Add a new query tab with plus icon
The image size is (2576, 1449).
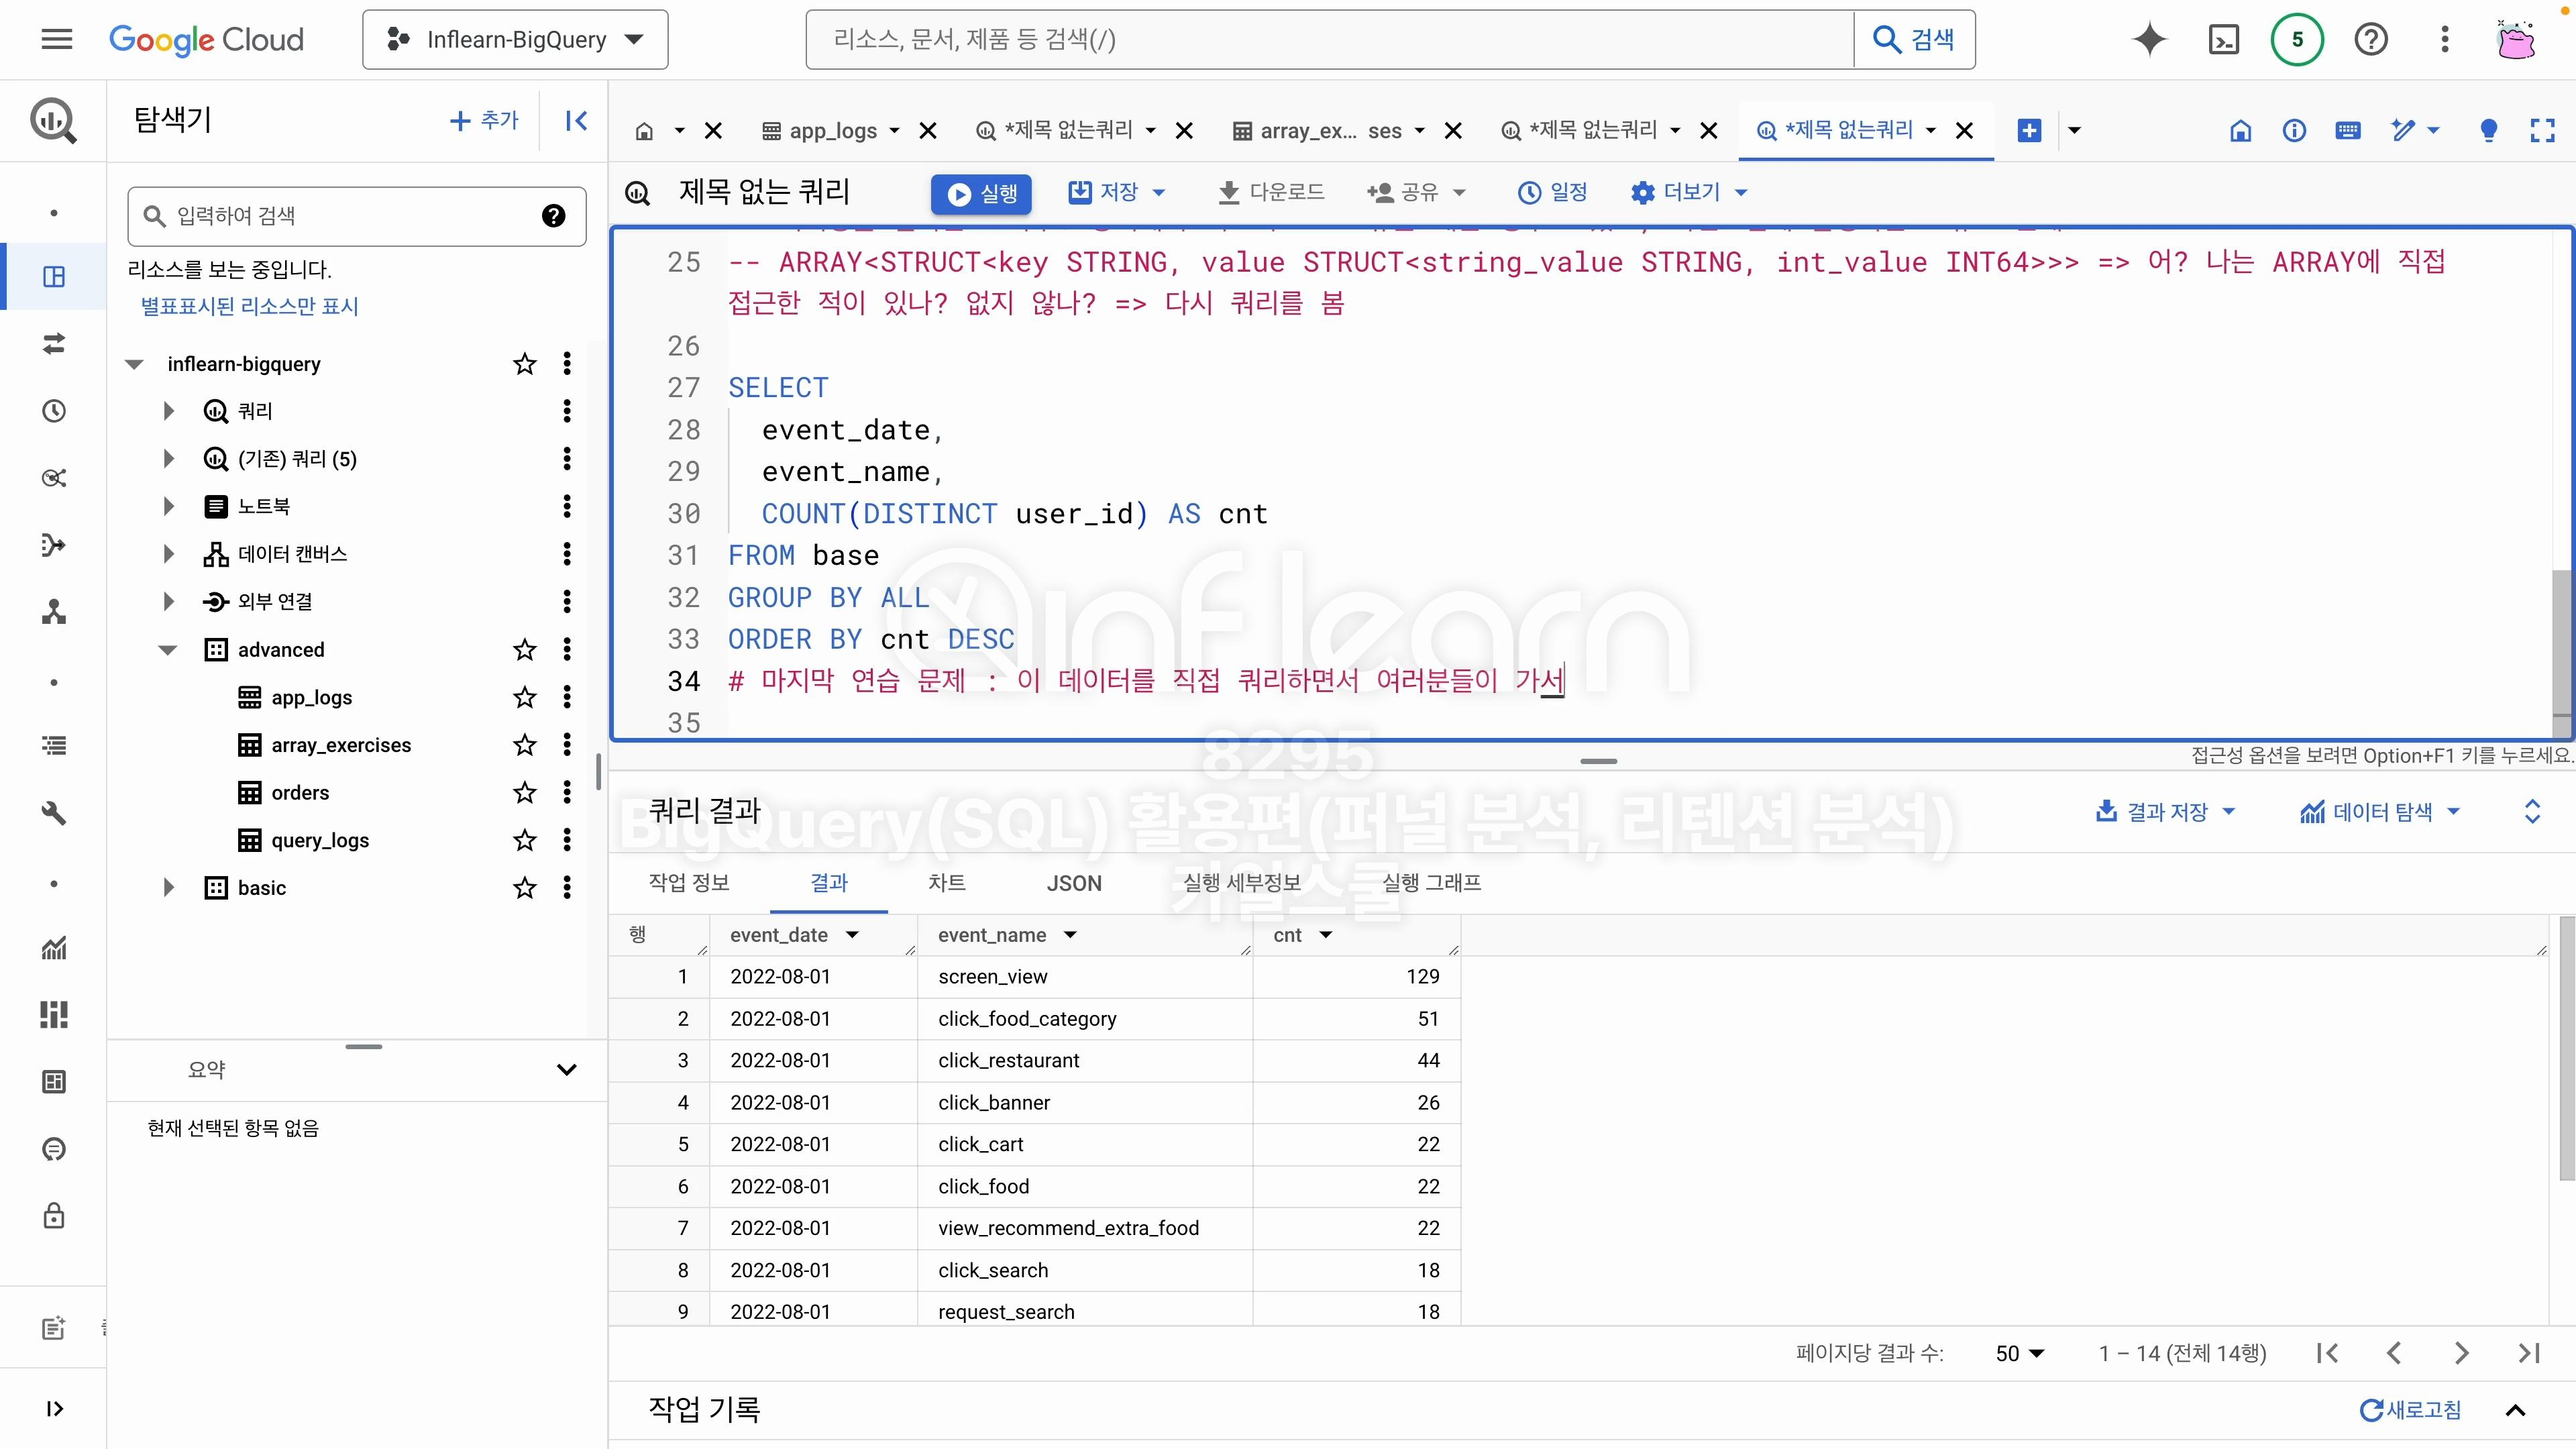(2029, 130)
